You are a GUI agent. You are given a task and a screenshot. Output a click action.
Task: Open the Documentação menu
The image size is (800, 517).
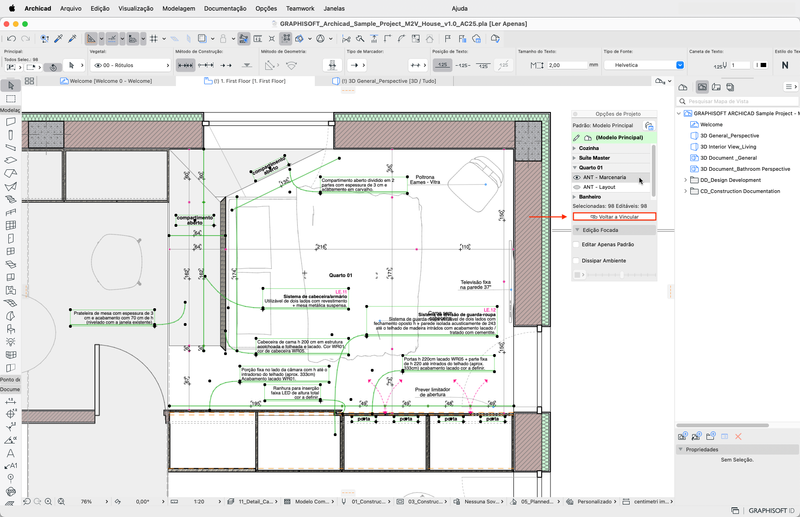click(x=224, y=7)
